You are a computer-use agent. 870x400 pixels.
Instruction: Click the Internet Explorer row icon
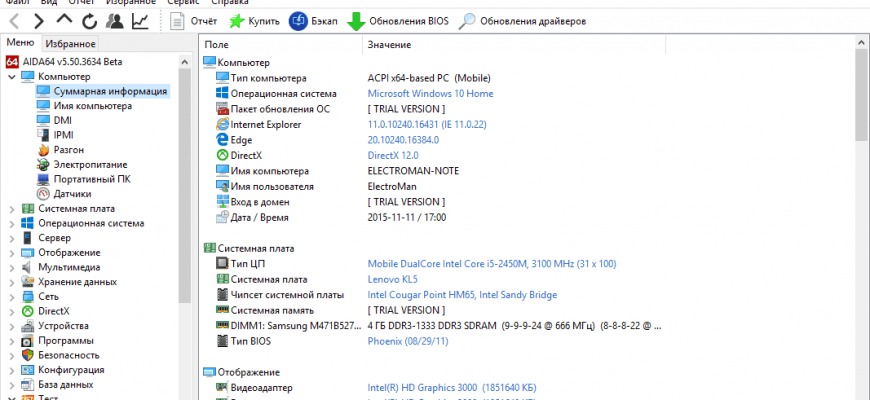click(222, 124)
